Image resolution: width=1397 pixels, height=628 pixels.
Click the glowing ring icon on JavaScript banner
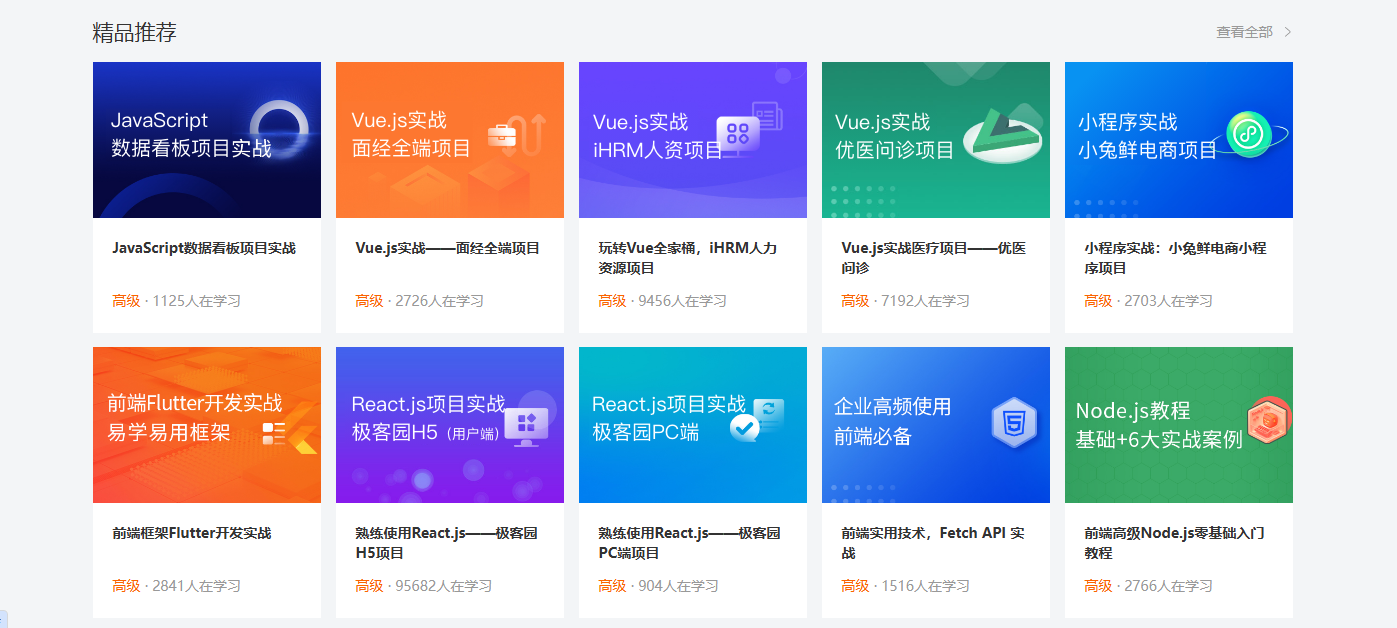[x=279, y=130]
